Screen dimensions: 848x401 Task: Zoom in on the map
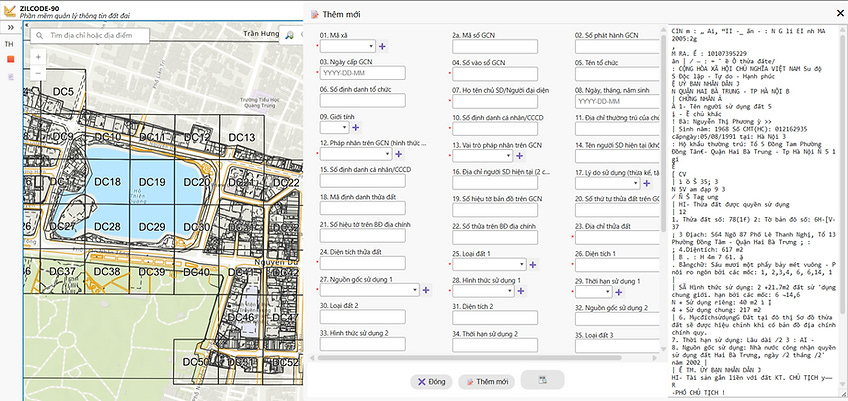[37, 57]
